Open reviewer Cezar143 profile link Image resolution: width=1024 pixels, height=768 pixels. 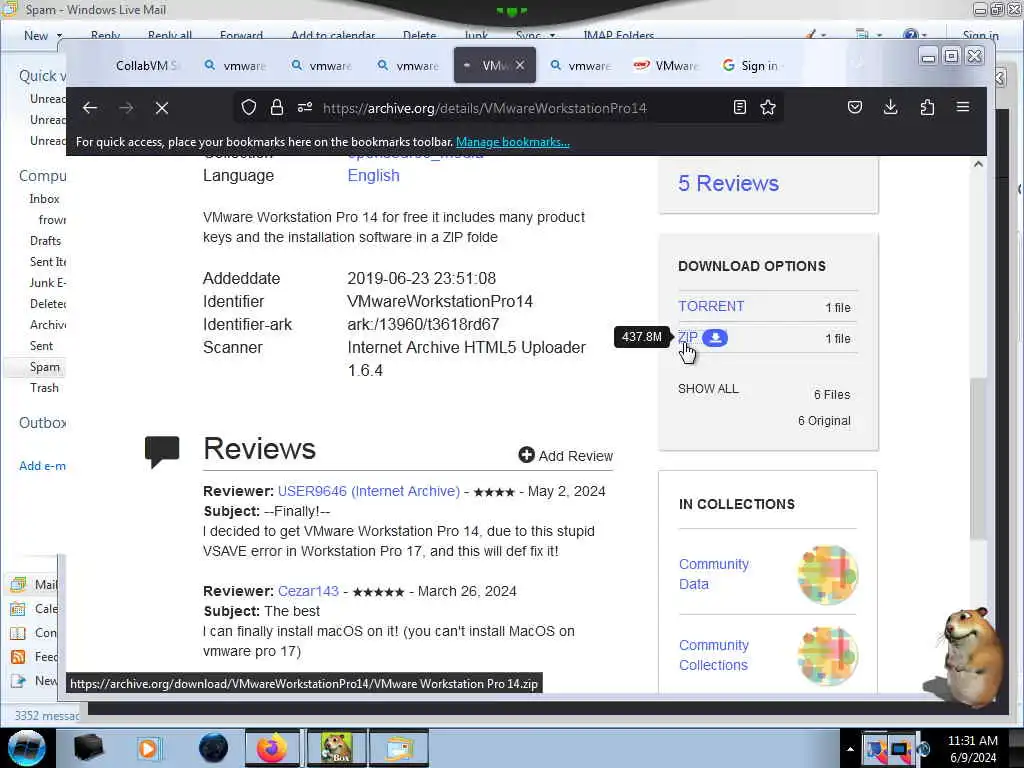pyautogui.click(x=308, y=591)
